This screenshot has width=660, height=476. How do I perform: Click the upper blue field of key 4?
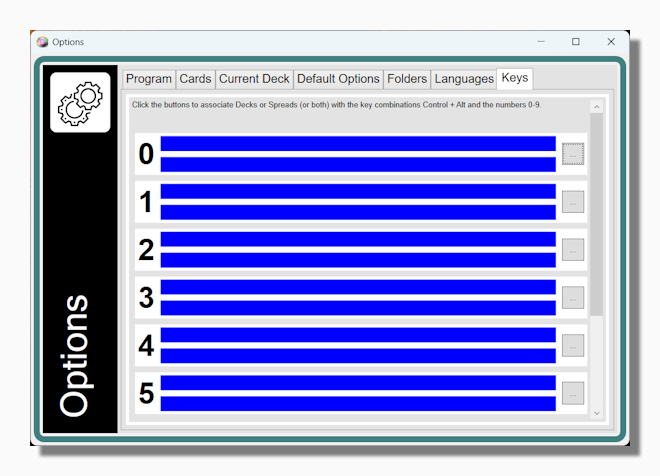click(358, 335)
